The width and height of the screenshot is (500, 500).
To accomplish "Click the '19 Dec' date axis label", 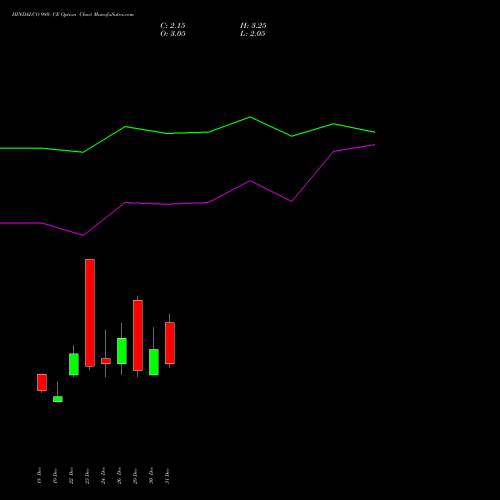I will click(55, 476).
